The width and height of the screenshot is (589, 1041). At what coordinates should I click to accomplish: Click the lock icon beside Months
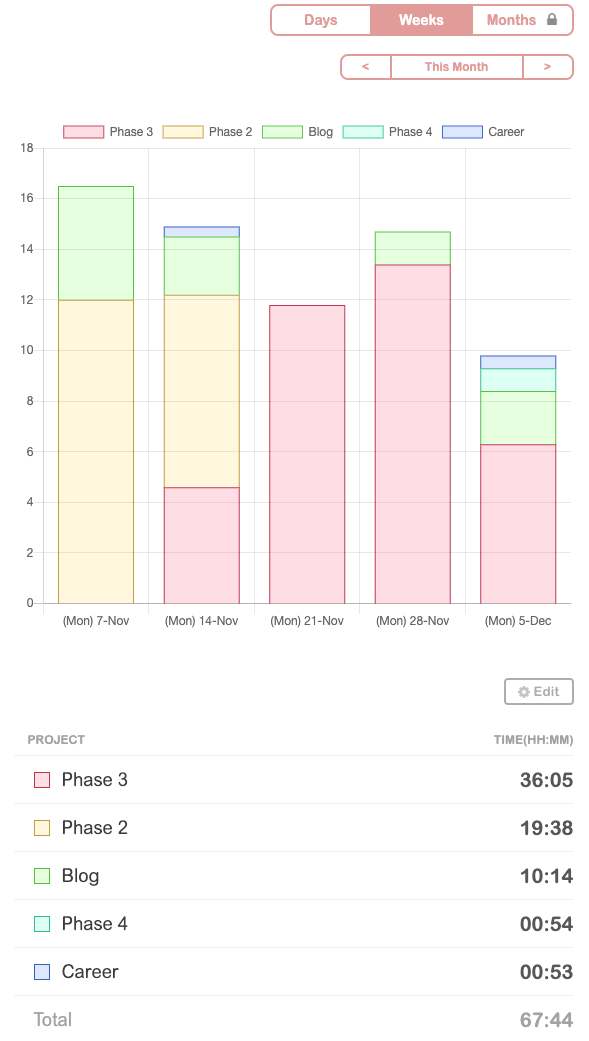[x=552, y=19]
